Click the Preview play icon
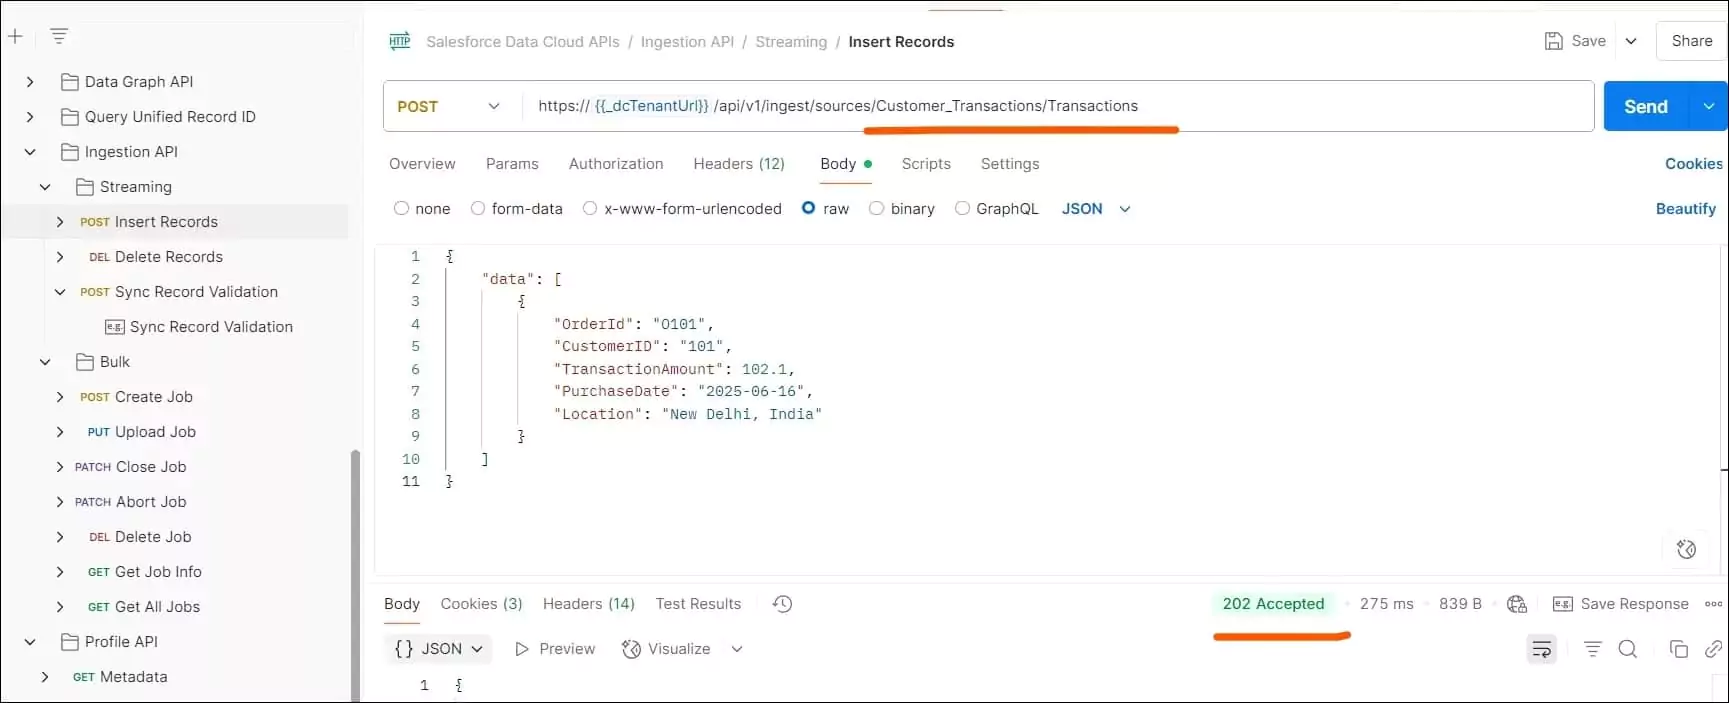 [x=522, y=649]
